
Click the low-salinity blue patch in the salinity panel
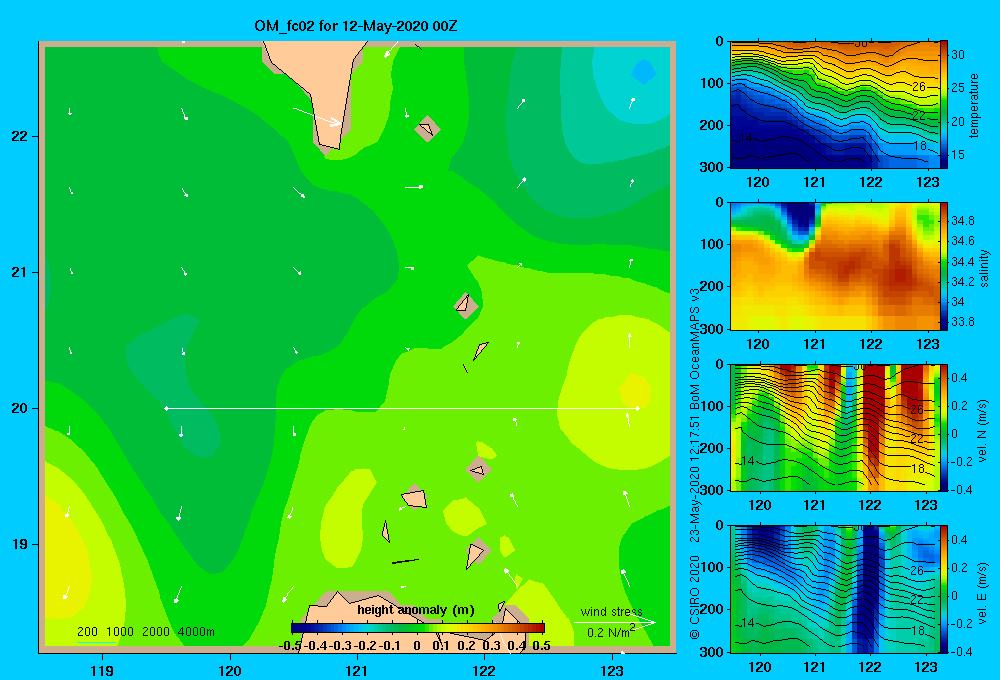(x=801, y=220)
